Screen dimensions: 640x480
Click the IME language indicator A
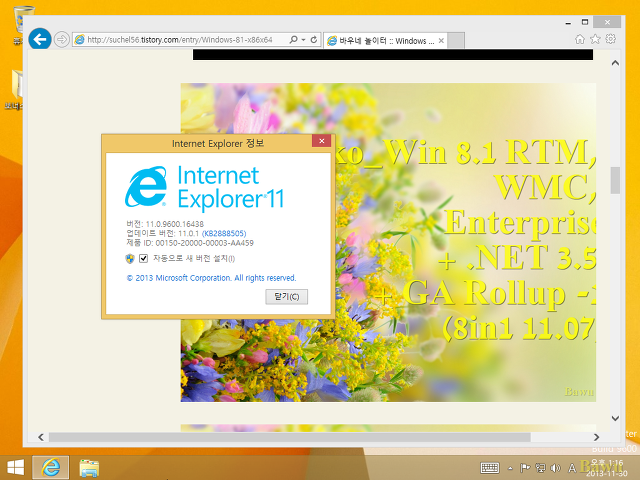tap(572, 468)
